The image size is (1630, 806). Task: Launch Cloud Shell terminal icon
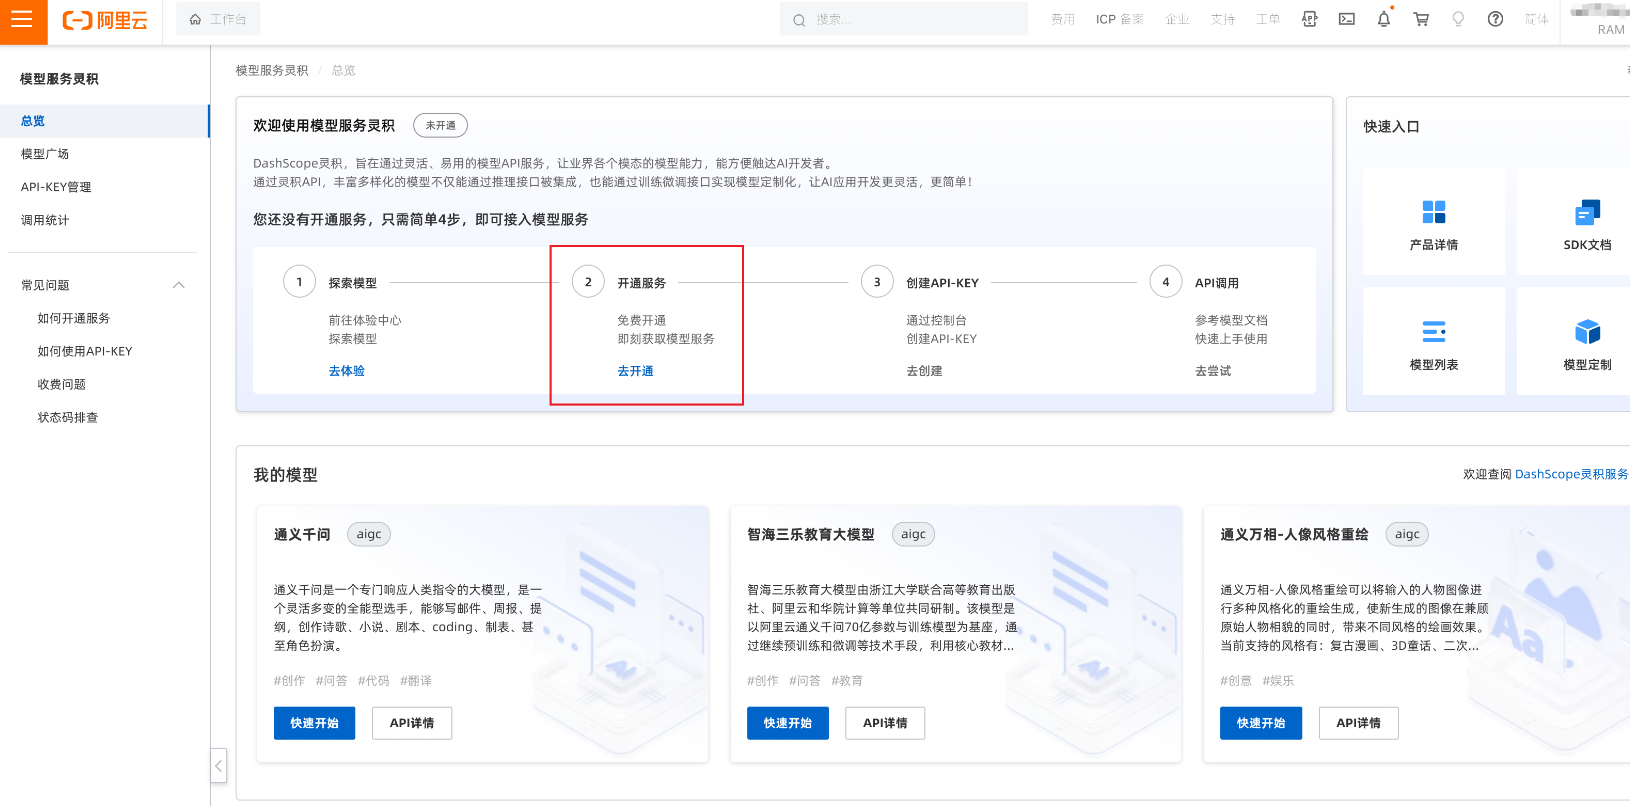coord(1347,19)
